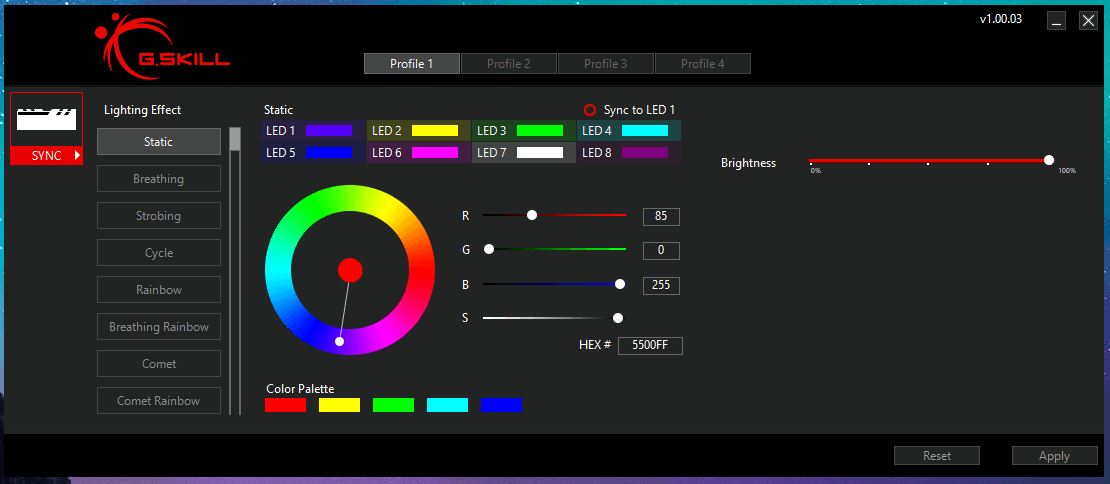Minimize the G.SKILL window
The image size is (1110, 484).
point(1056,21)
